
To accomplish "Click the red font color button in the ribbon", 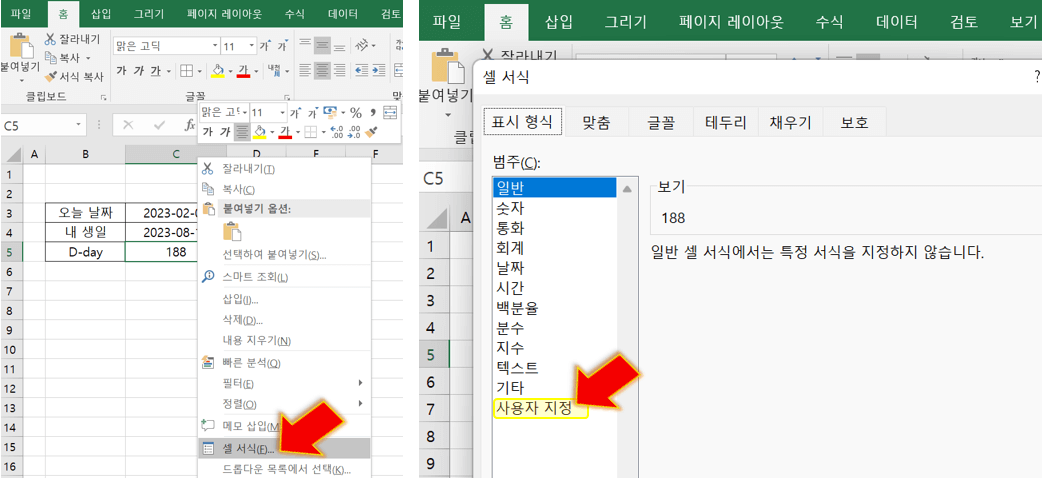I will pos(243,70).
